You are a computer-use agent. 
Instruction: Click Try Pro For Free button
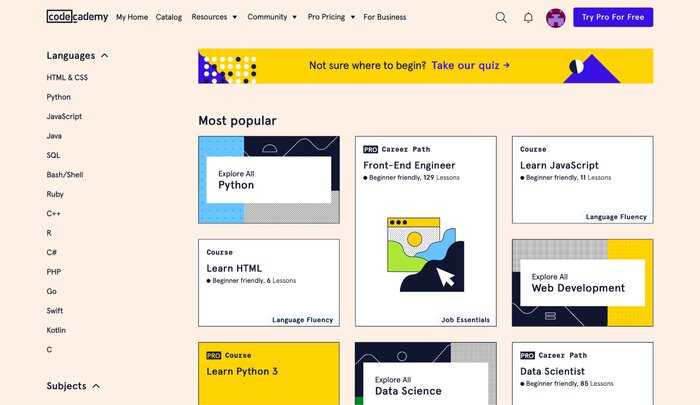(x=613, y=17)
